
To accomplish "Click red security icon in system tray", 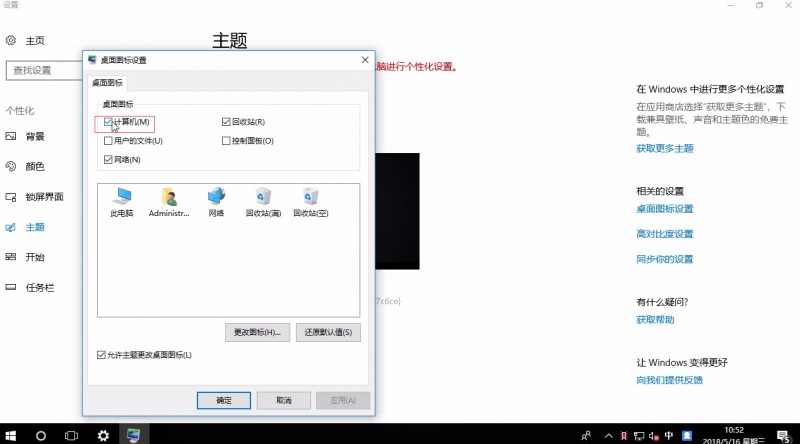I will pos(623,436).
